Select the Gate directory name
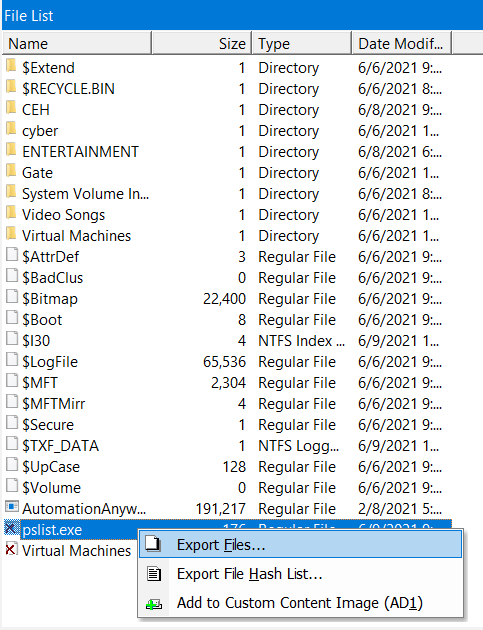Viewport: 483px width, 630px height. click(x=37, y=173)
